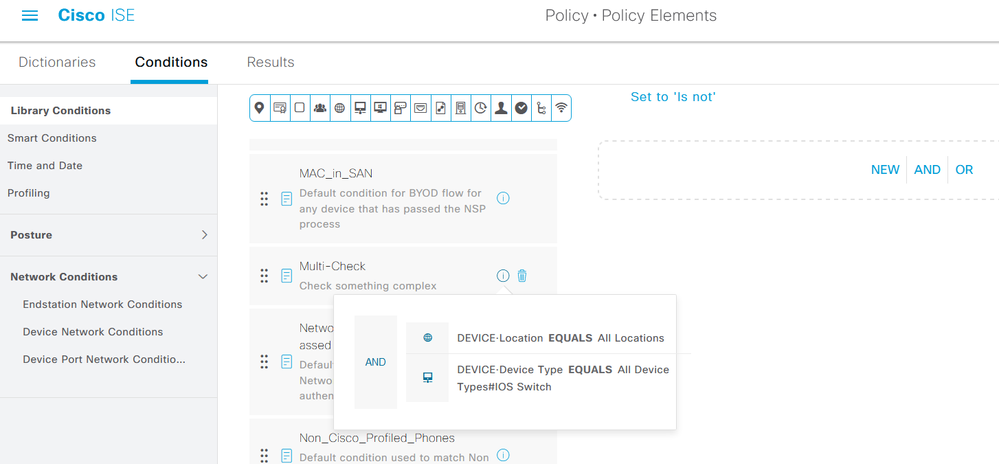Delete the Multi-Check condition via trash icon
Screen dimensions: 999x464
[x=522, y=275]
